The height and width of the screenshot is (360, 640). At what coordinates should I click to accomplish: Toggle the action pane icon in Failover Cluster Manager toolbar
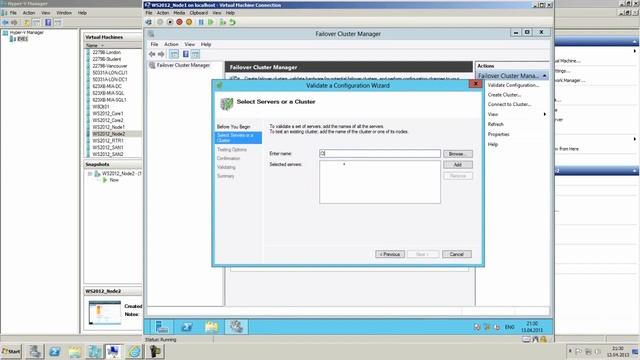pyautogui.click(x=196, y=54)
